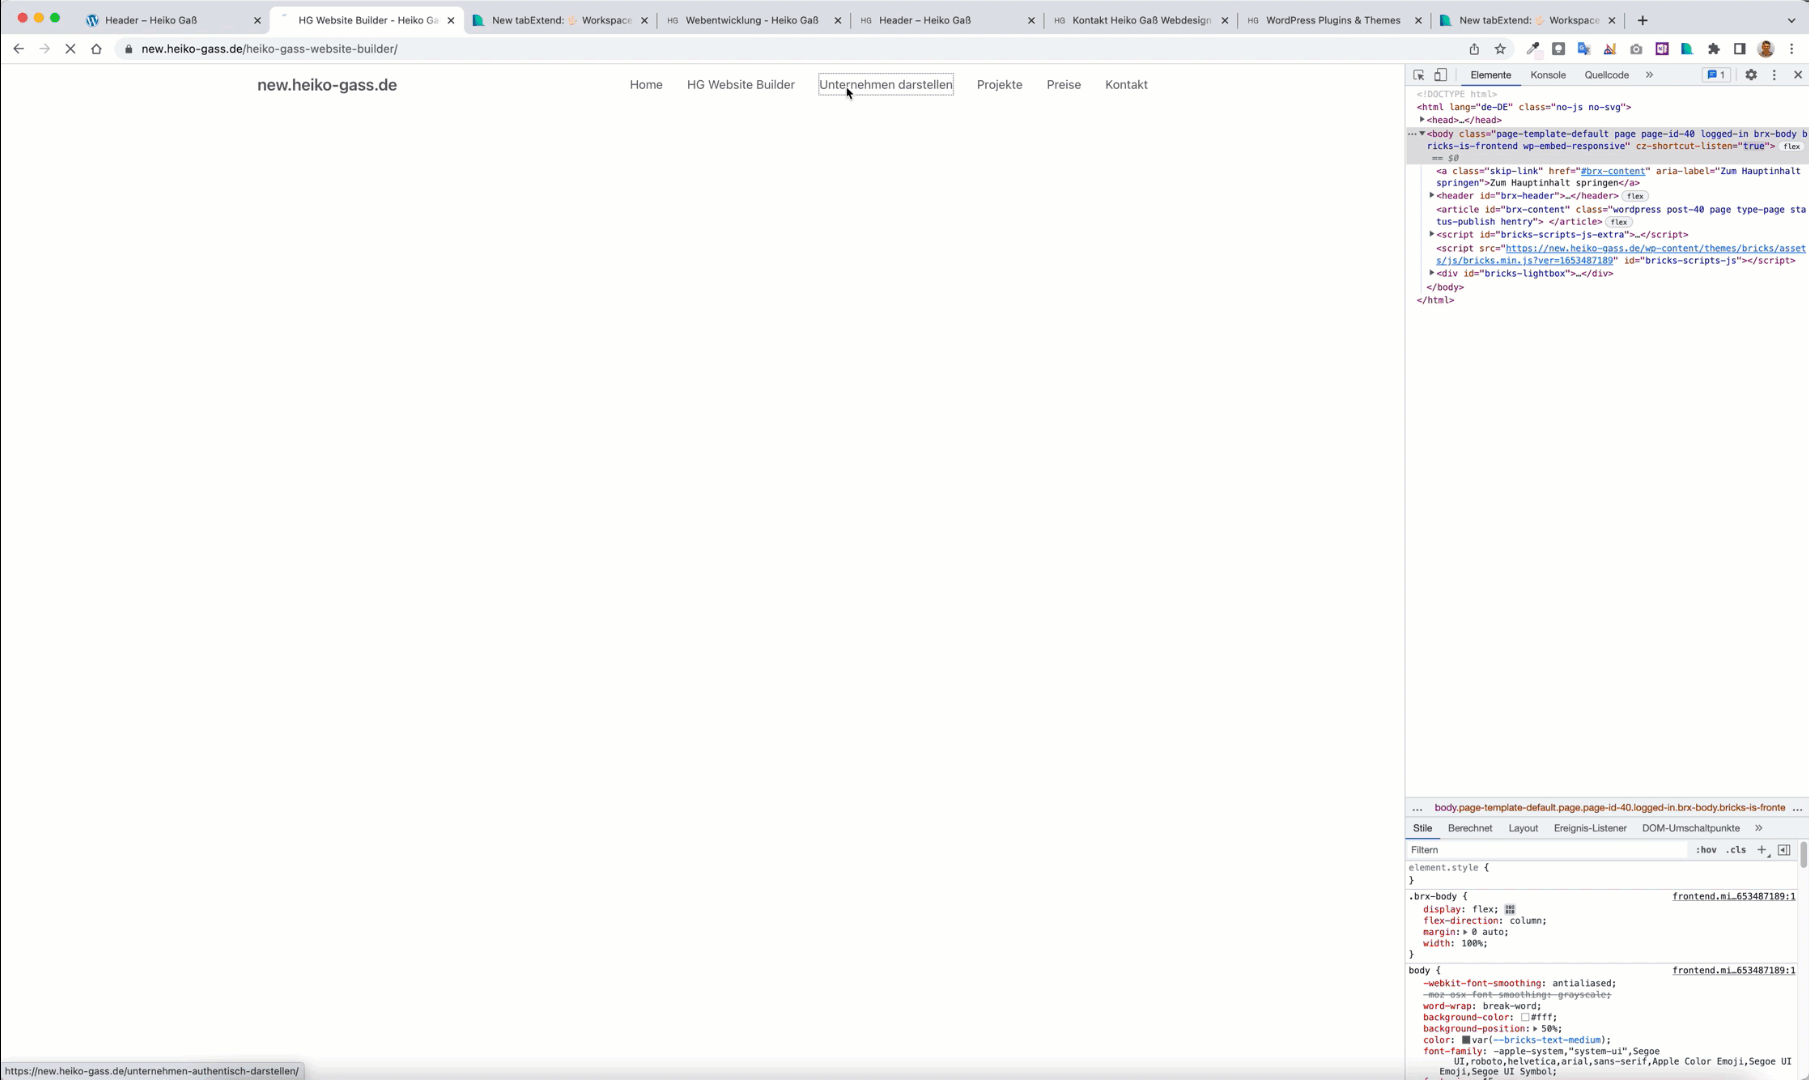Open the OneNote clipper extension
This screenshot has width=1809, height=1080.
pos(1662,49)
